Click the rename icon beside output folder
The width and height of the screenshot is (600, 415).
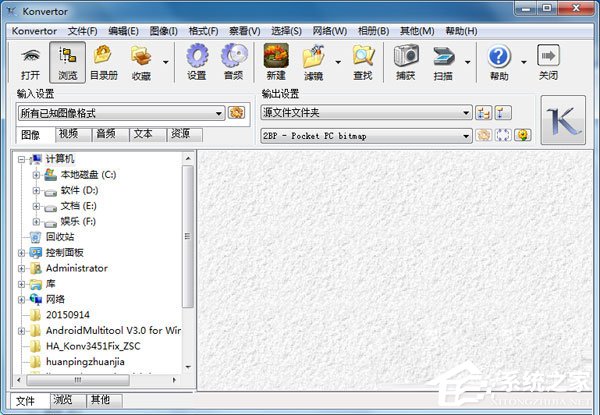coord(503,113)
